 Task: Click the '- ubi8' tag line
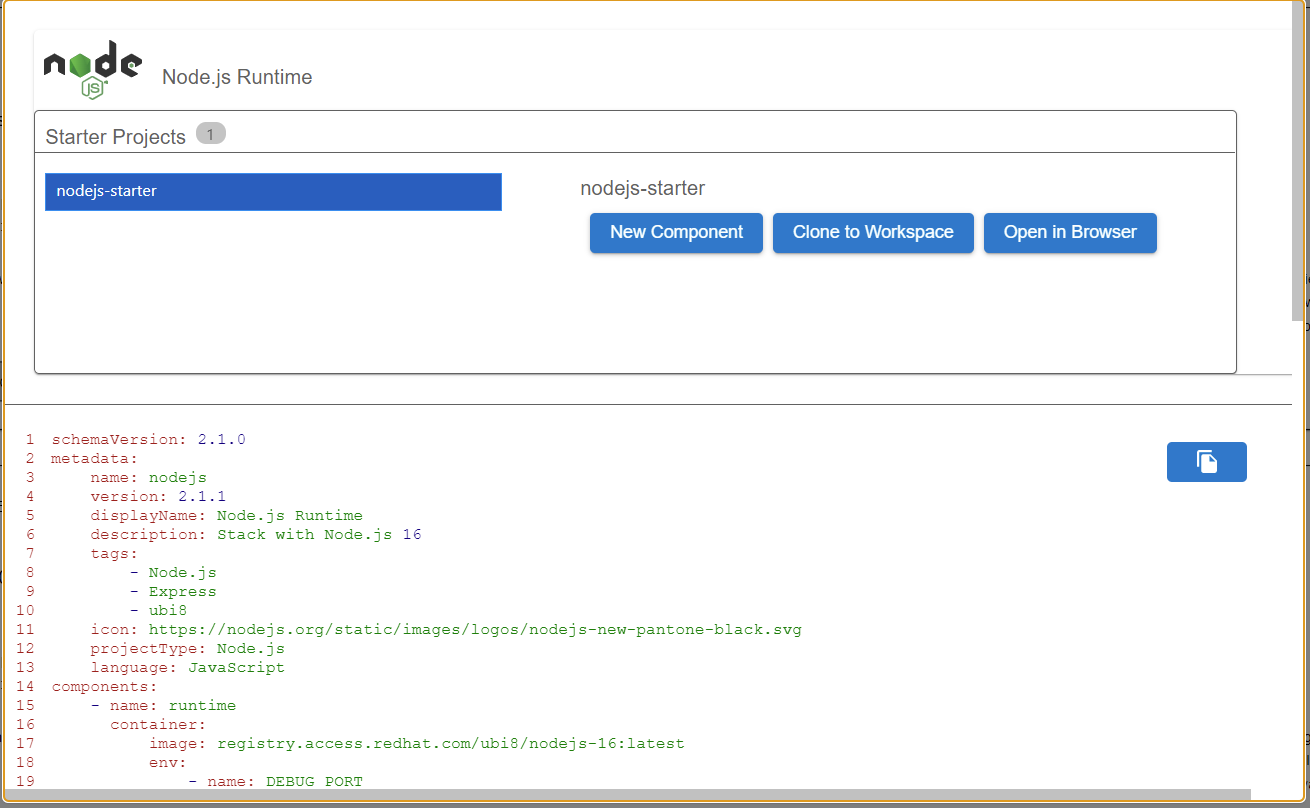coord(158,610)
